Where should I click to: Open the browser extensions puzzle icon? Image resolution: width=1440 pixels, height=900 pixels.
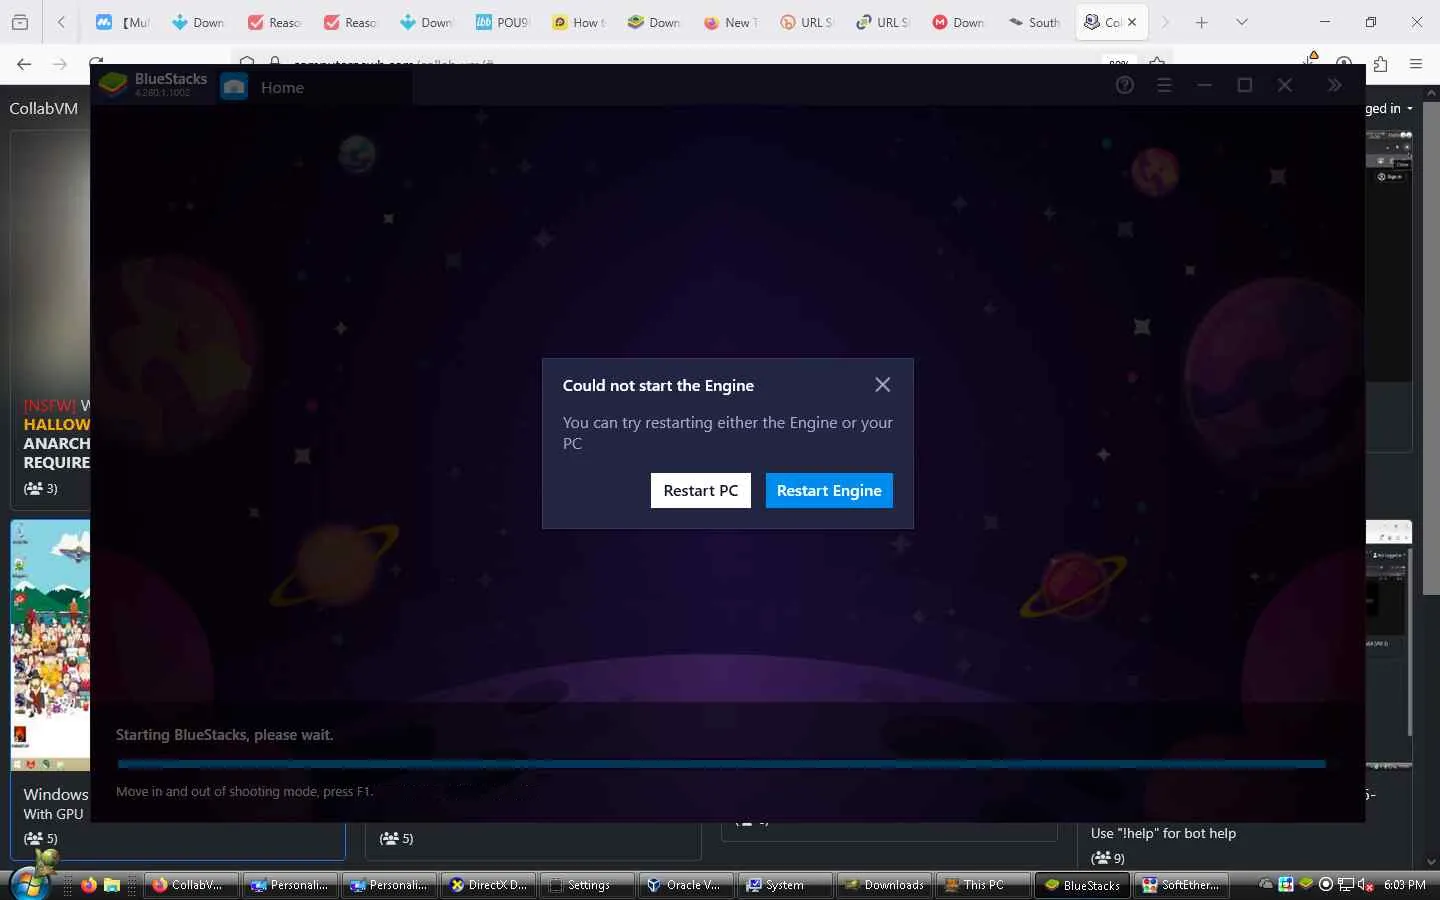click(x=1380, y=64)
